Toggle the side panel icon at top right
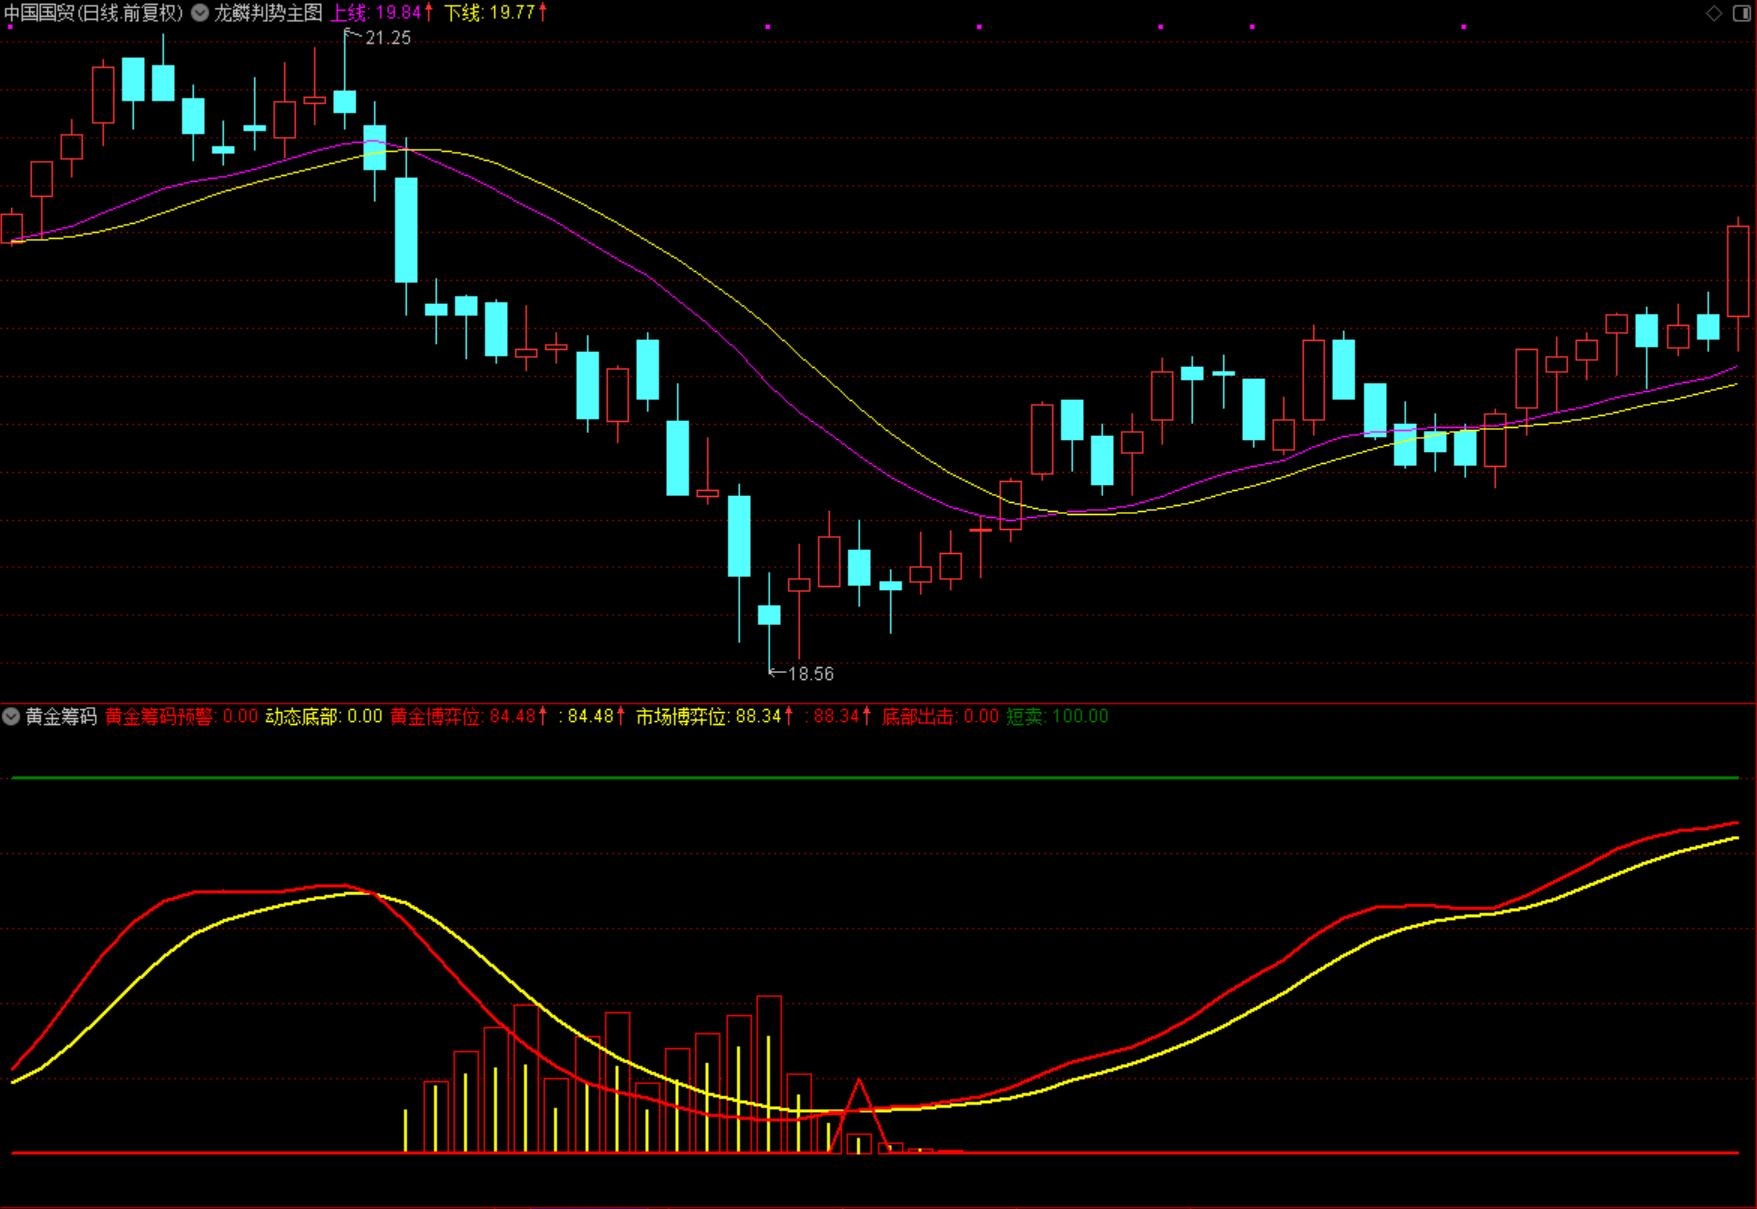 click(x=1740, y=13)
